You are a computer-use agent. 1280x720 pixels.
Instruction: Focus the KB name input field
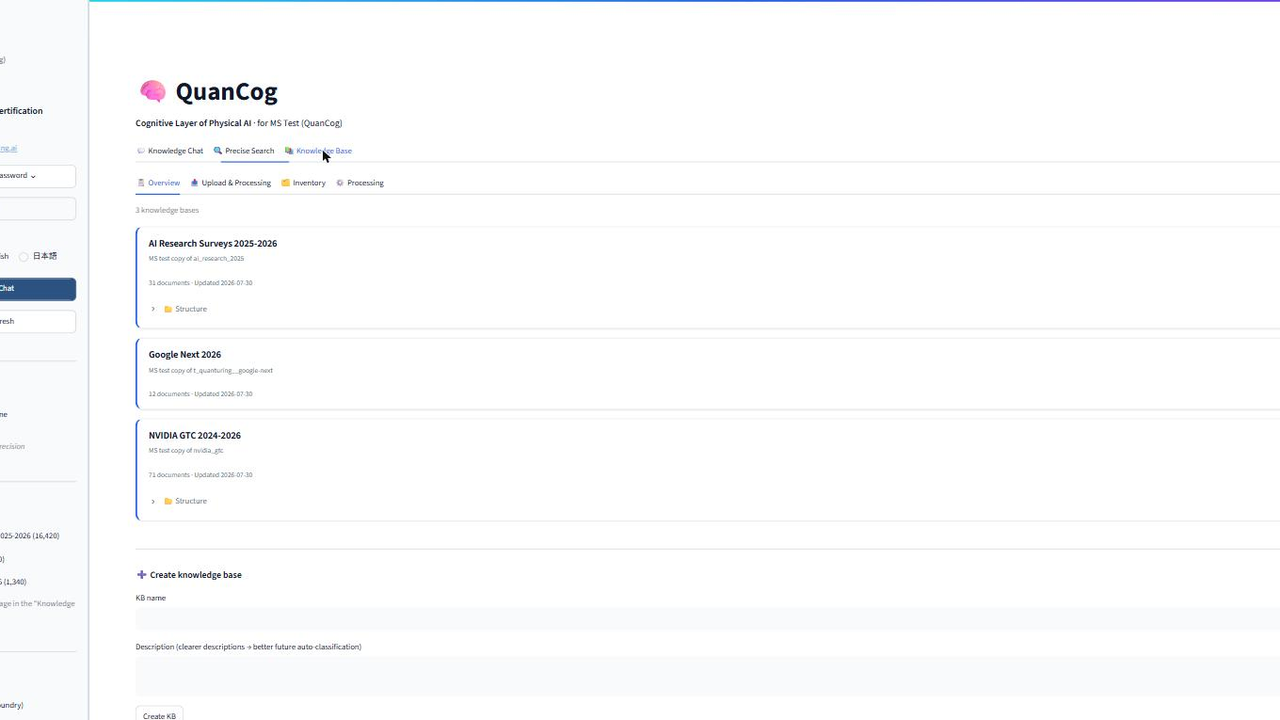point(708,619)
